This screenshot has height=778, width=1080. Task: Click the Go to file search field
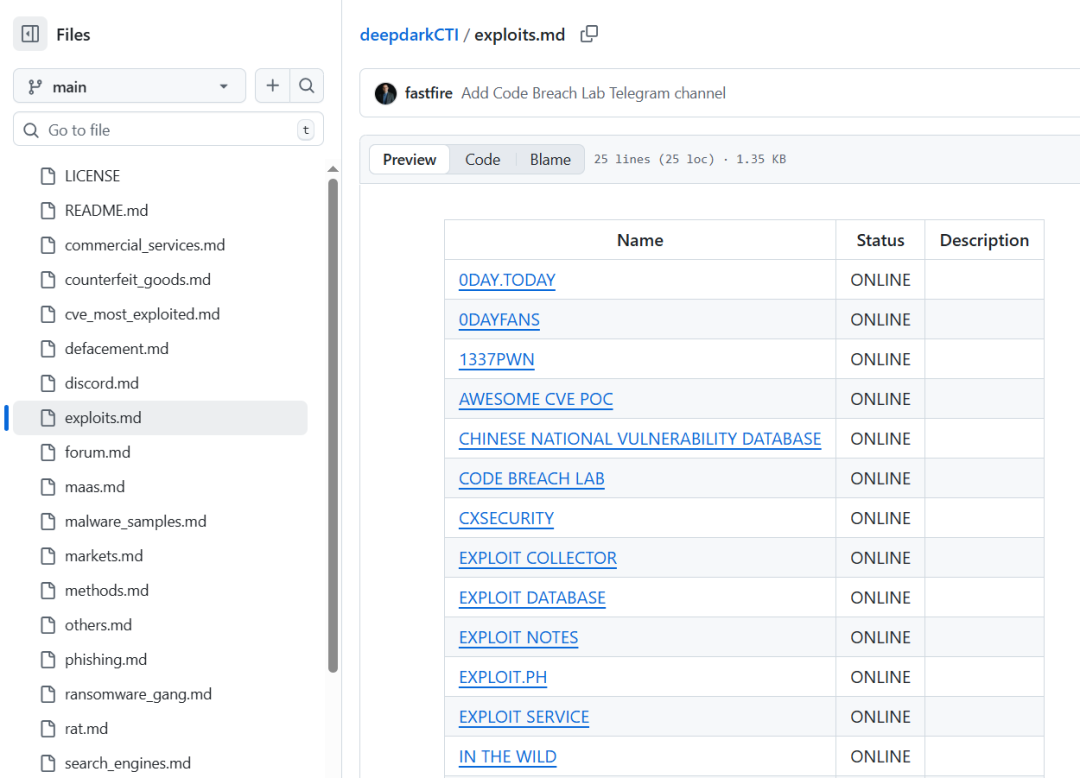point(168,129)
